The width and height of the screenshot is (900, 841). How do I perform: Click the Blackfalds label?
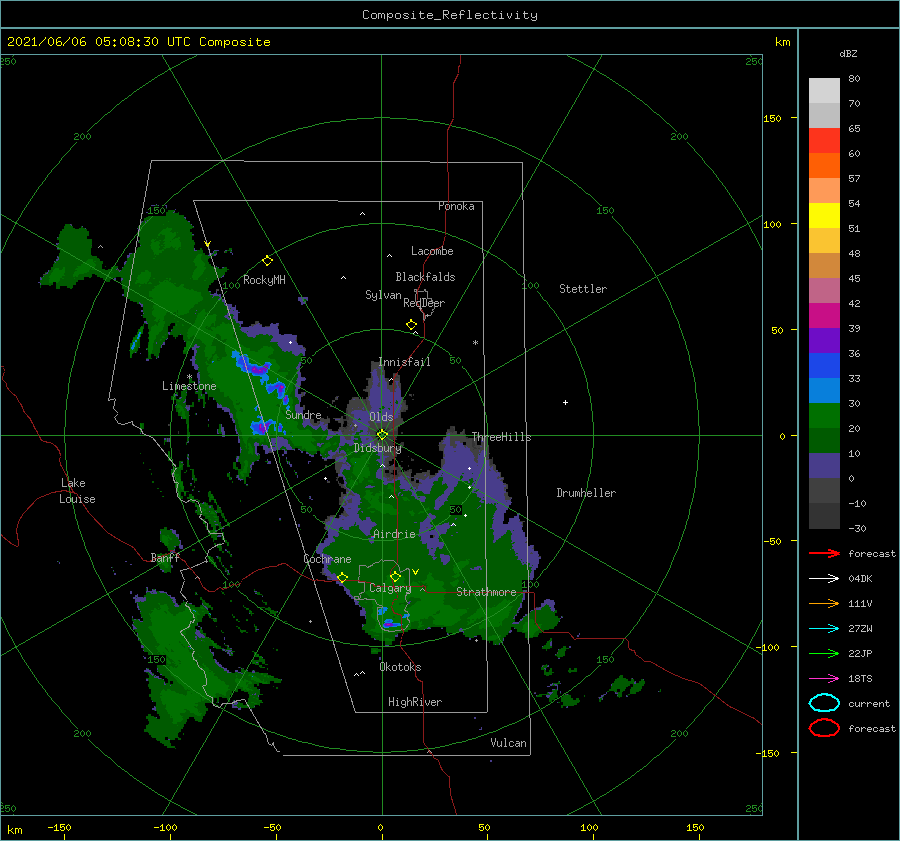[x=425, y=277]
